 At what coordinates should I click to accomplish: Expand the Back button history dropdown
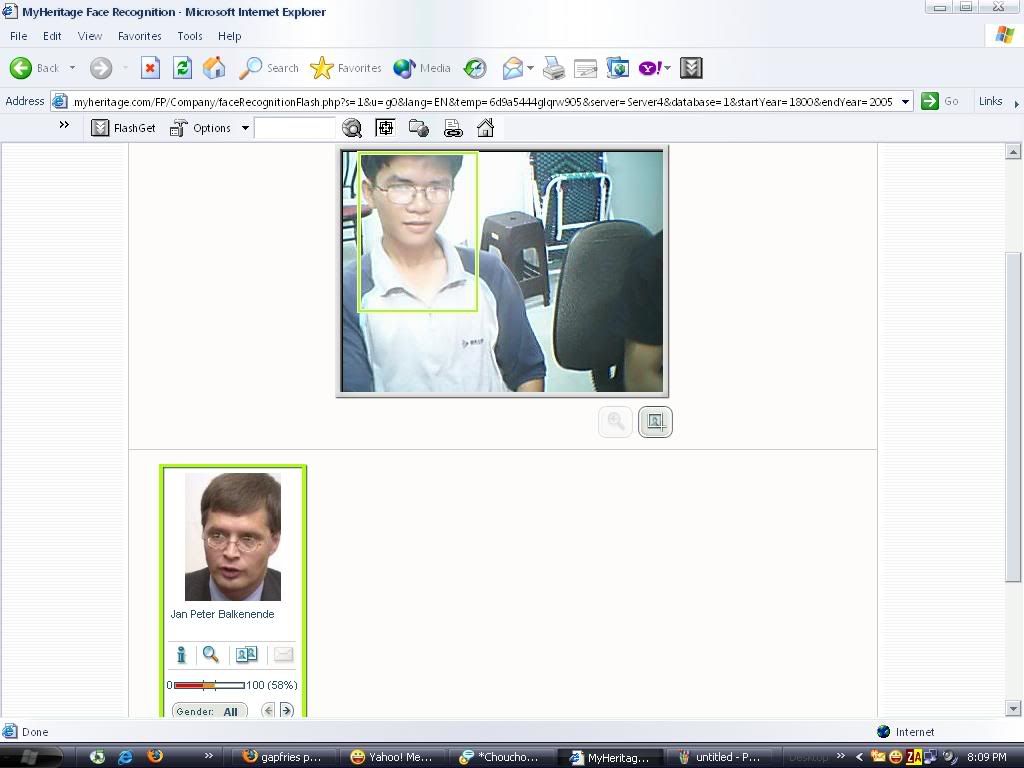pyautogui.click(x=72, y=68)
